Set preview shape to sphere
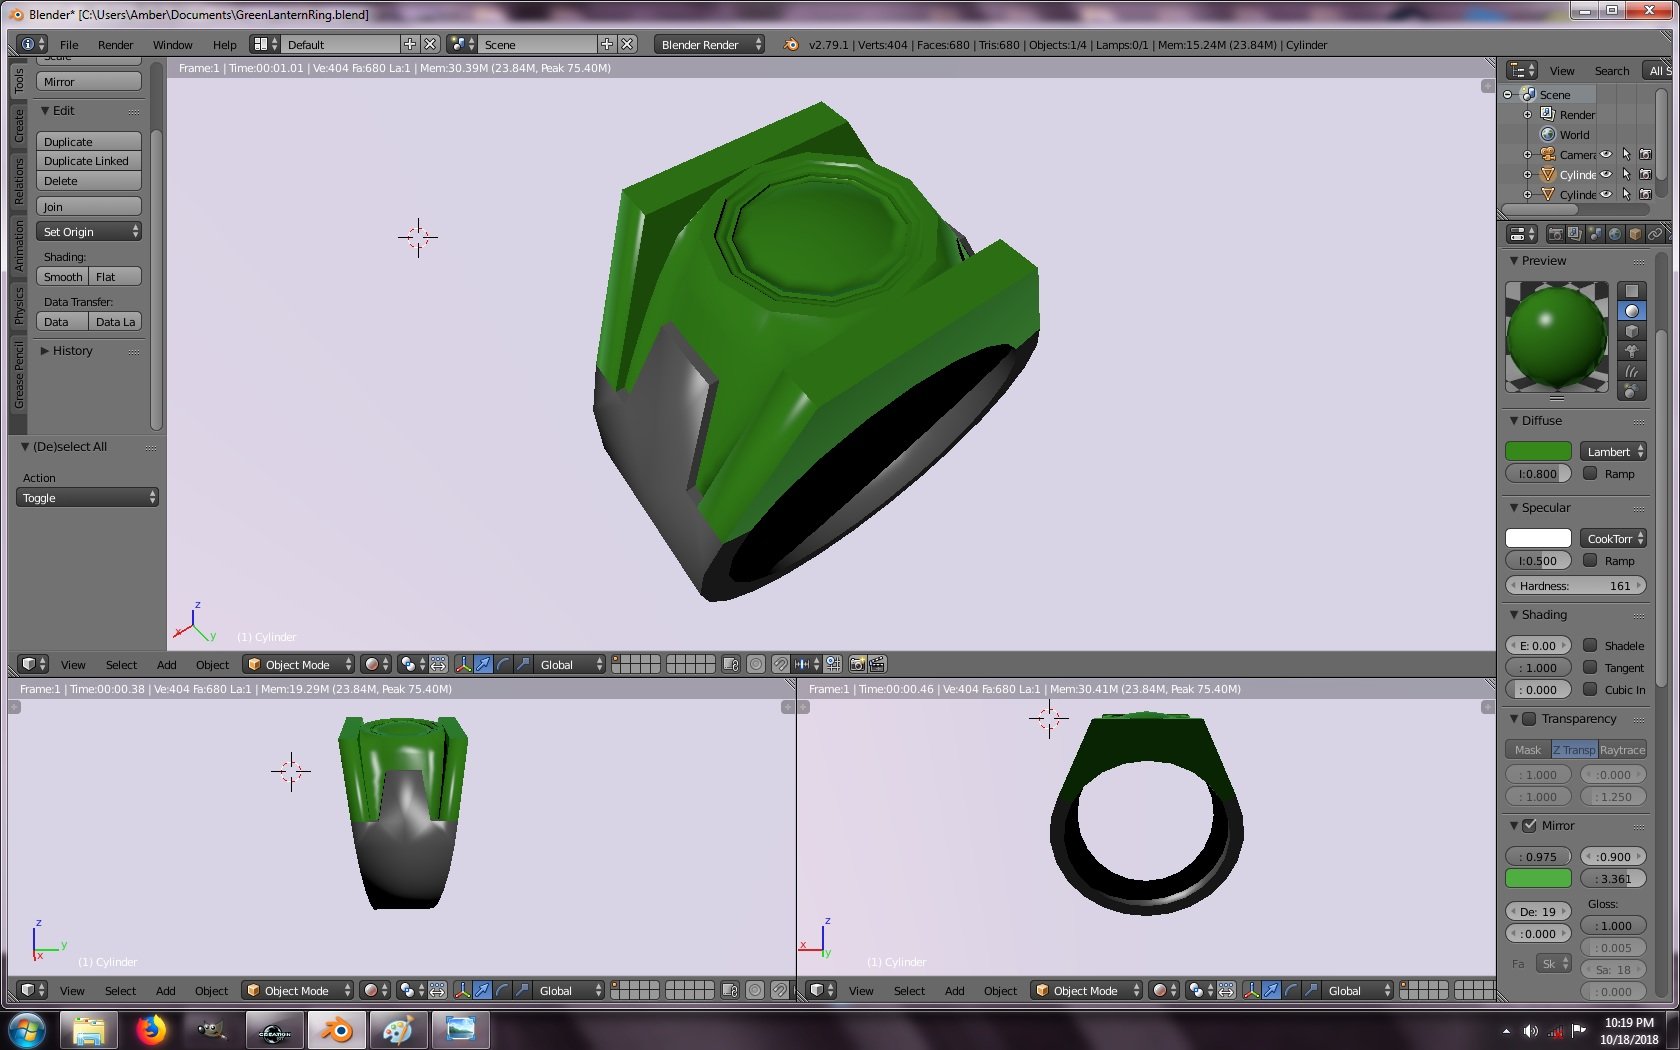Image resolution: width=1680 pixels, height=1050 pixels. click(x=1632, y=311)
